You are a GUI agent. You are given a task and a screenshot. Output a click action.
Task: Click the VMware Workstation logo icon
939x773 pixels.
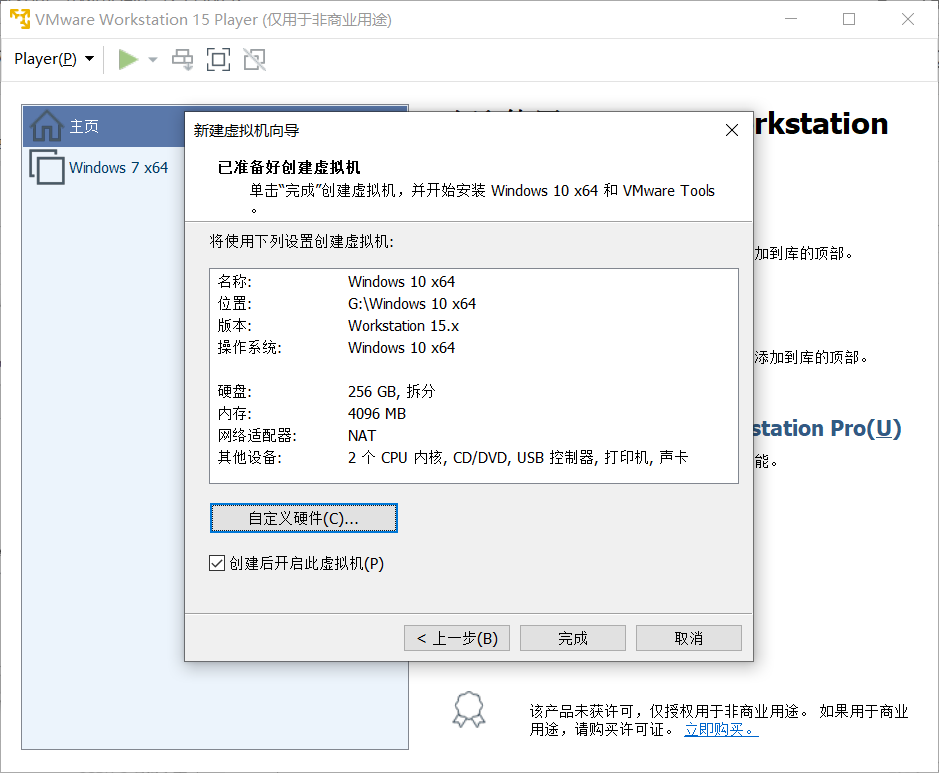(x=20, y=19)
